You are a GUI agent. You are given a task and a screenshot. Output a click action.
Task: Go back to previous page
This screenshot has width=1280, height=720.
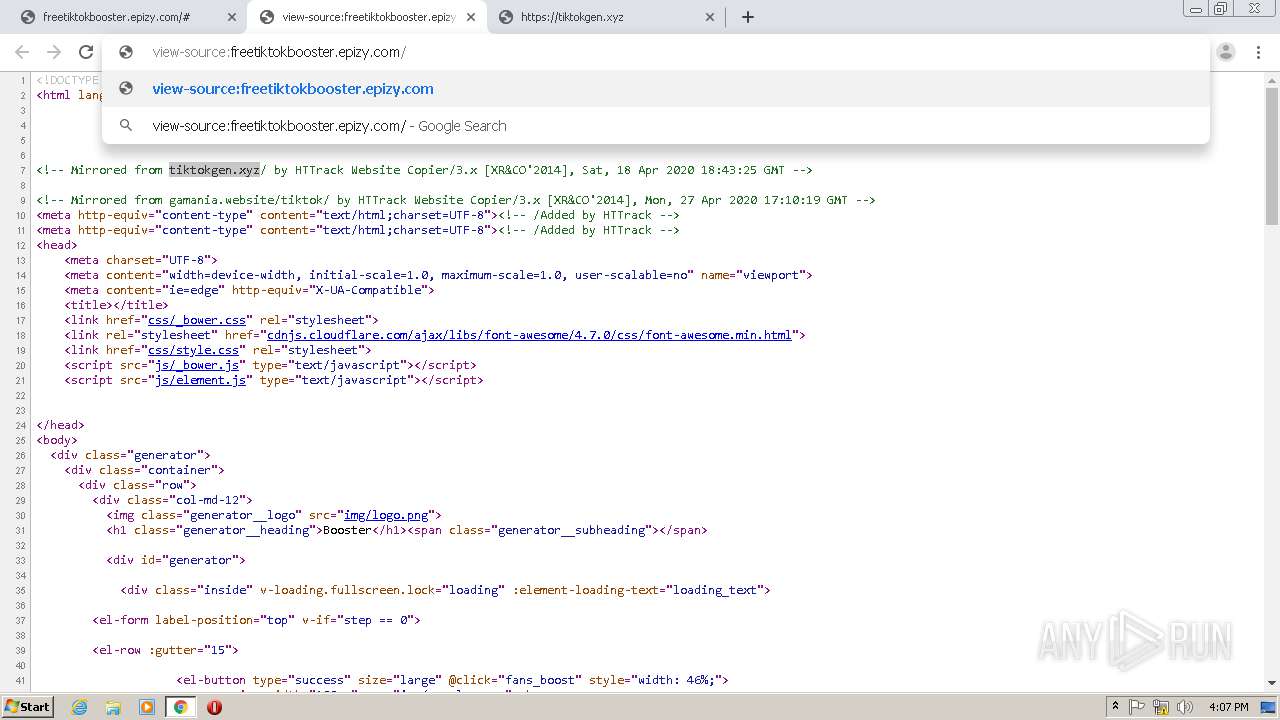click(x=22, y=52)
